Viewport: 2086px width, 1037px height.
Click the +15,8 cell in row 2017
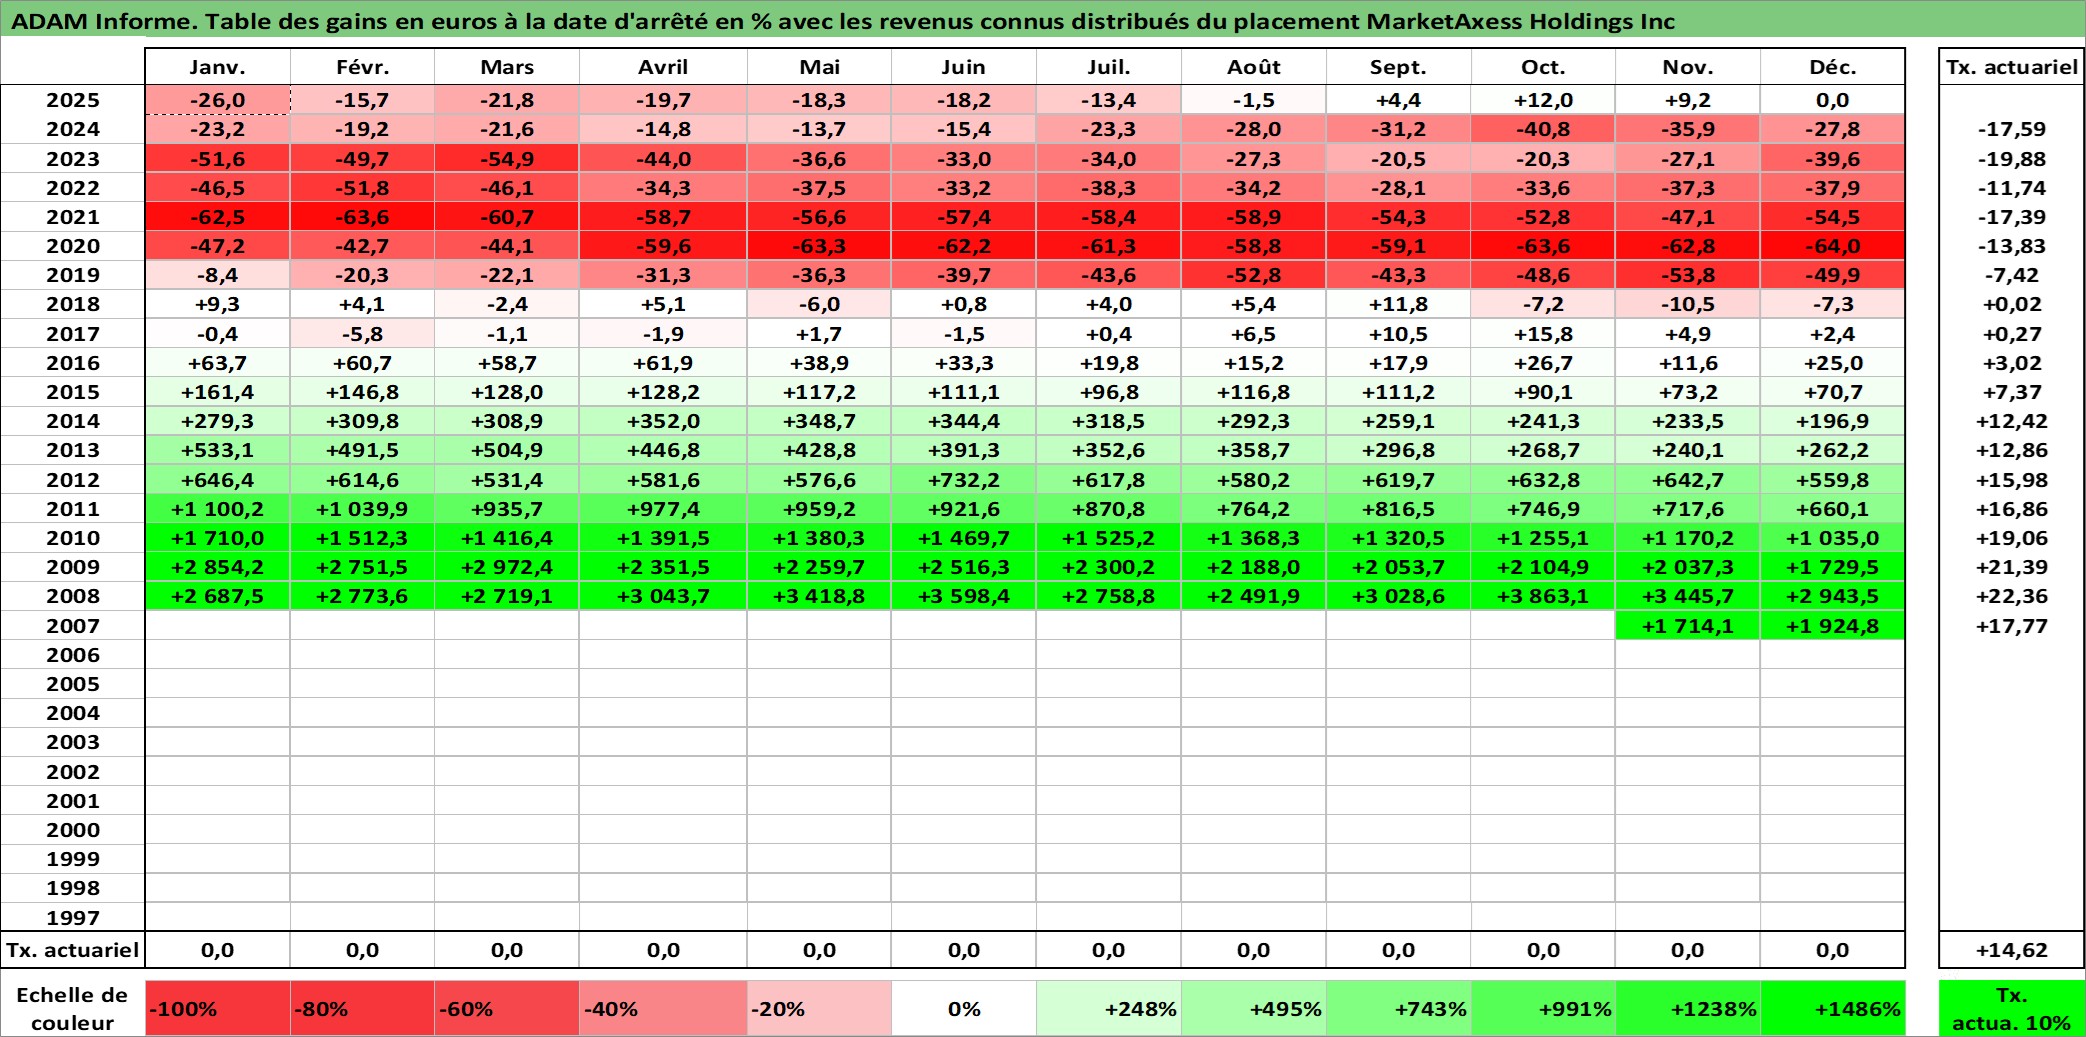1543,334
